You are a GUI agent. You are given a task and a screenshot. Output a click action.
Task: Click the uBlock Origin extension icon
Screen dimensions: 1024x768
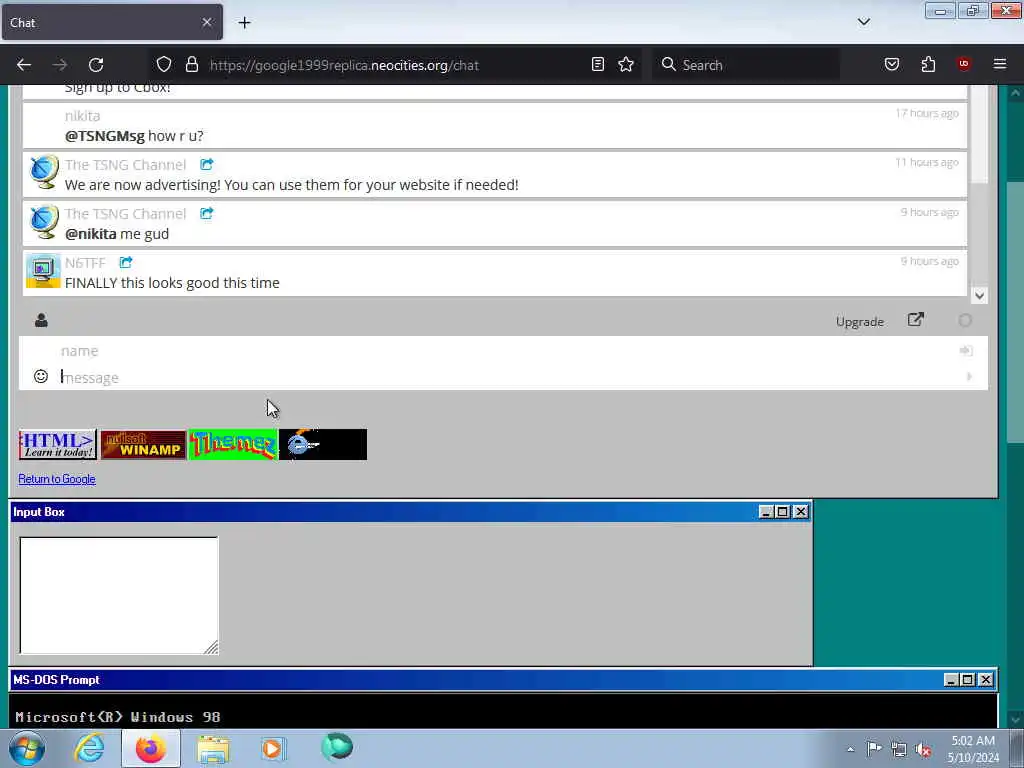(963, 64)
